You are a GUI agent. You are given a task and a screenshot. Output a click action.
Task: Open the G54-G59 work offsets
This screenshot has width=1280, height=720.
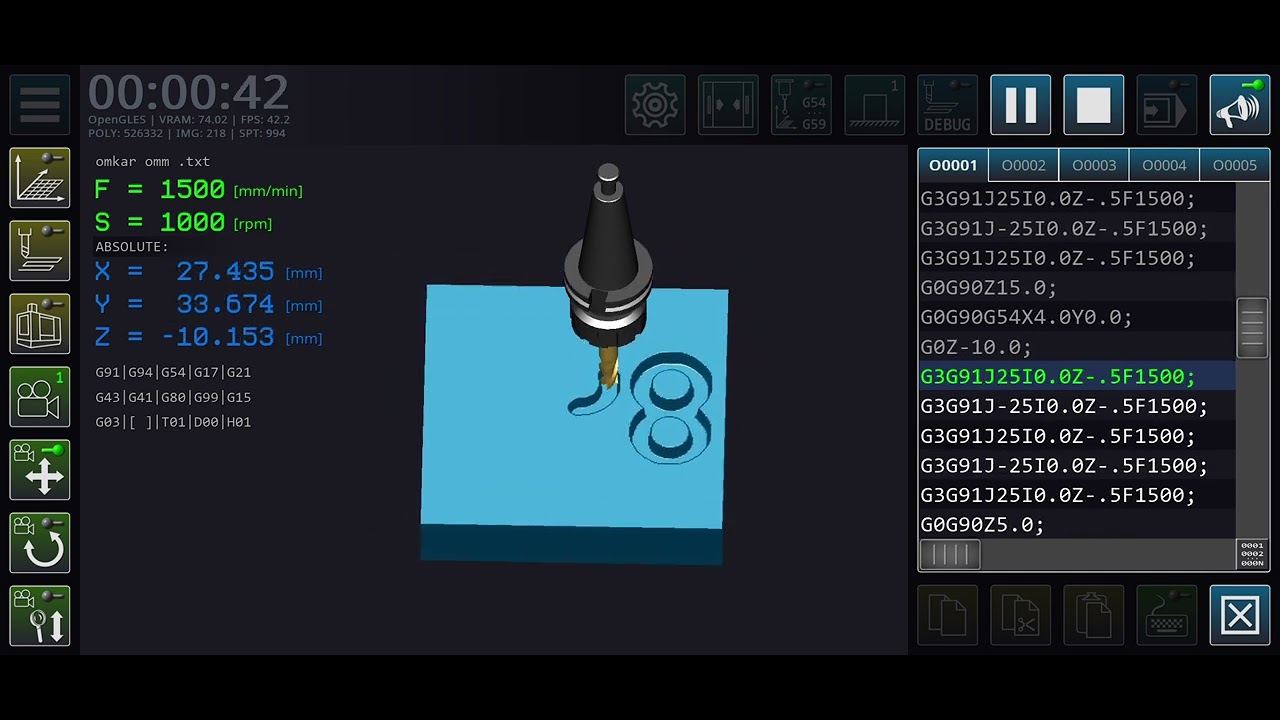tap(801, 105)
